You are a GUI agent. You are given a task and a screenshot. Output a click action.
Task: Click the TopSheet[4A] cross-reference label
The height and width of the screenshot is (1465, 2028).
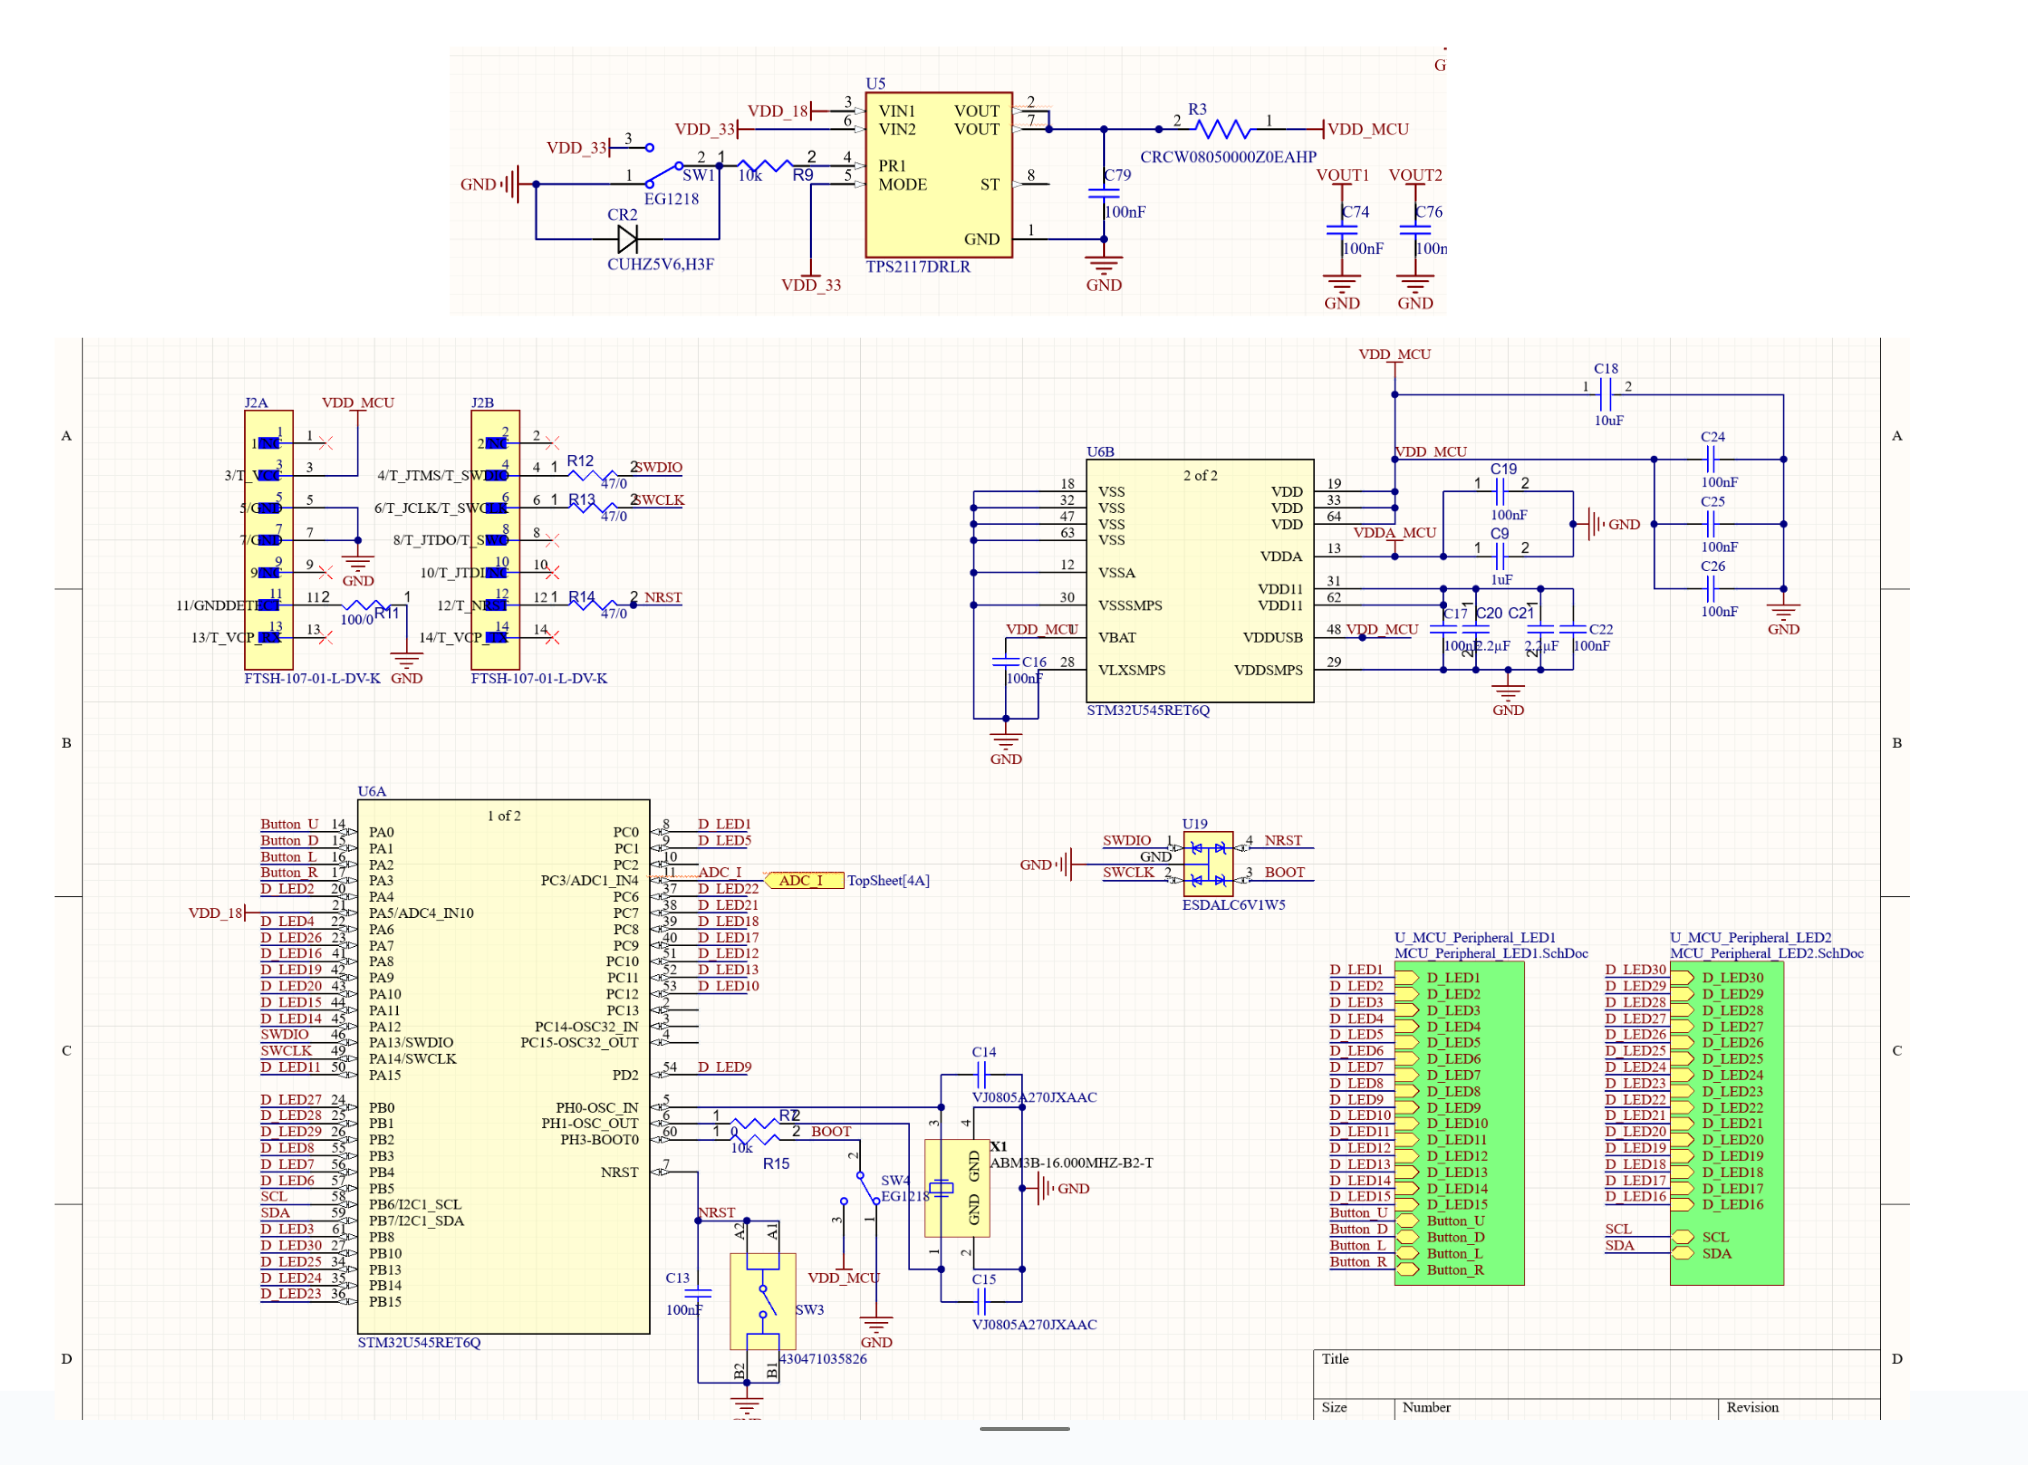[x=888, y=880]
